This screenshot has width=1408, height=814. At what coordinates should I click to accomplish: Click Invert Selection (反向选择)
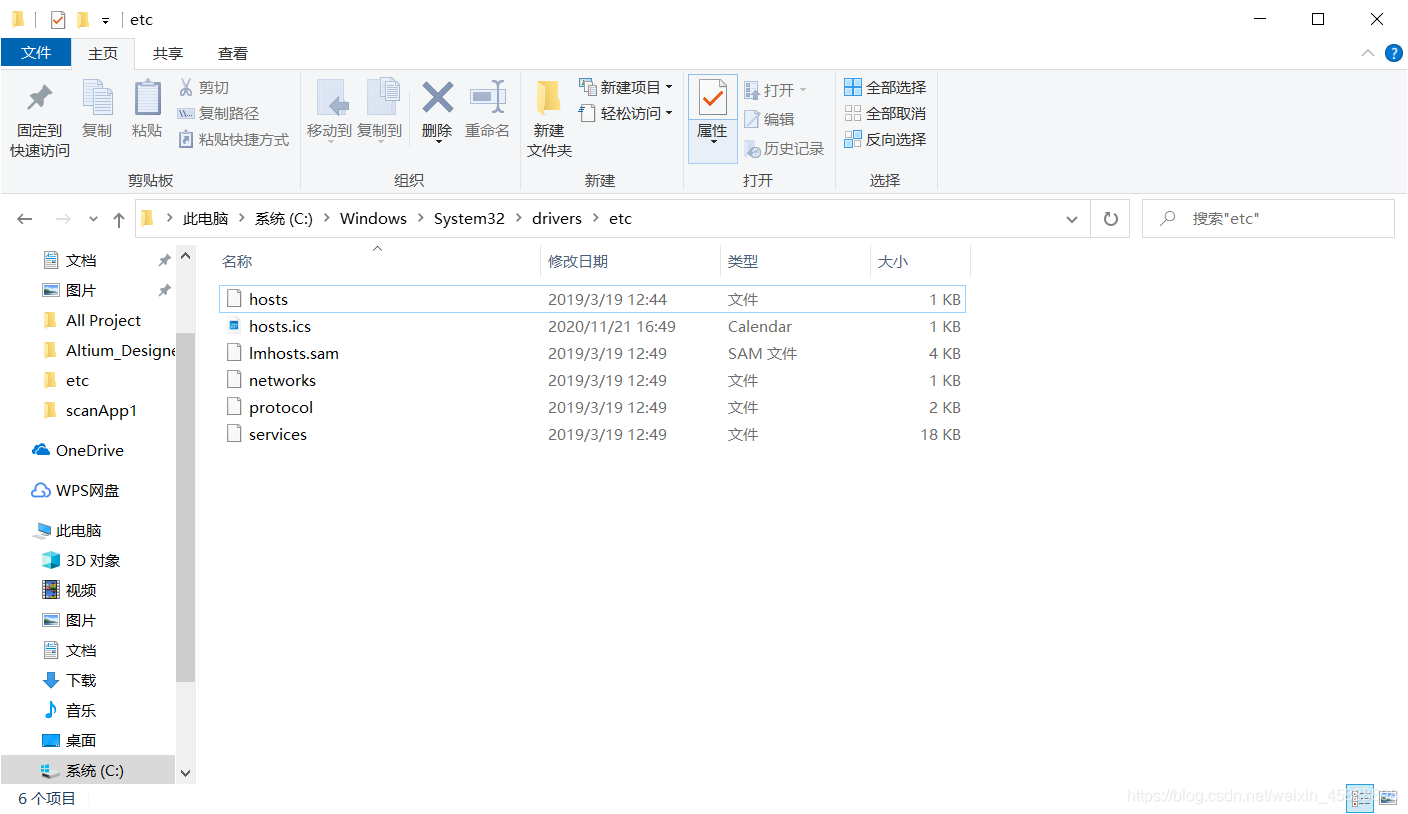coord(885,140)
